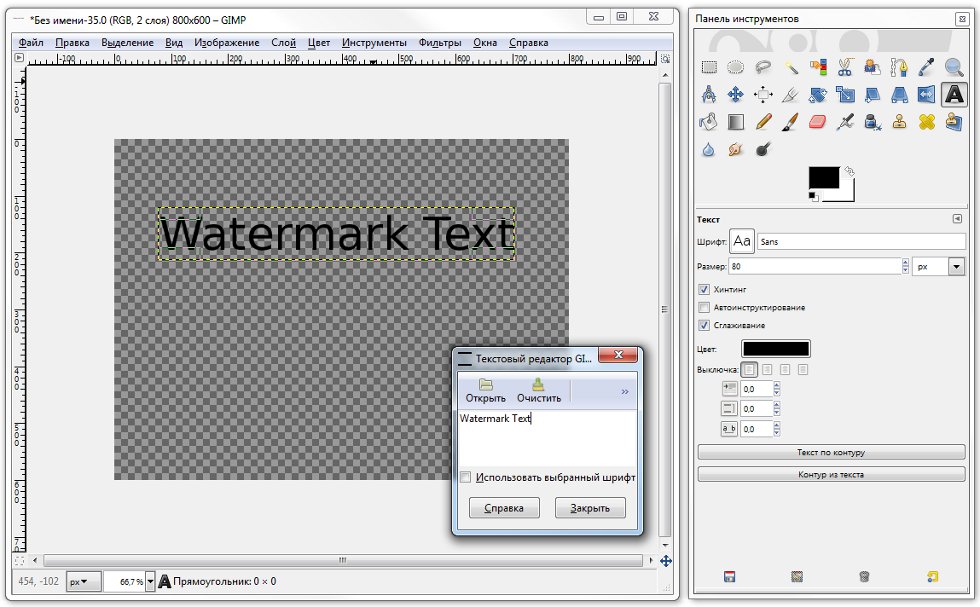Open the Слой menu
Image resolution: width=980 pixels, height=607 pixels.
pyautogui.click(x=283, y=43)
